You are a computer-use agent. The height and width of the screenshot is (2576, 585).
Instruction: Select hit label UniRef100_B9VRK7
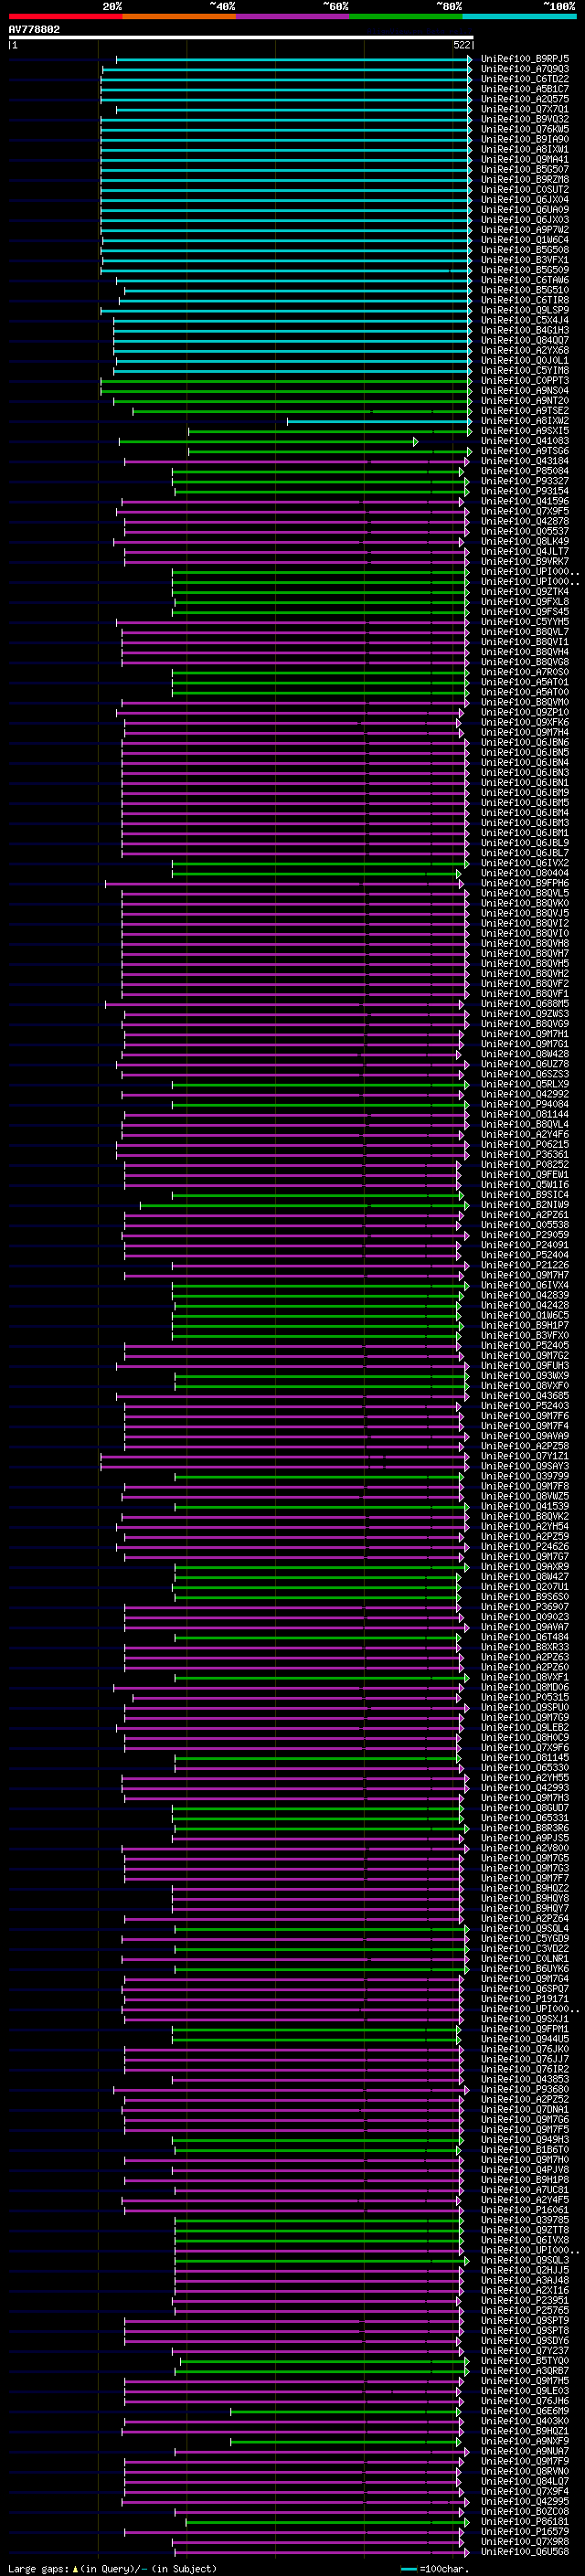click(525, 562)
